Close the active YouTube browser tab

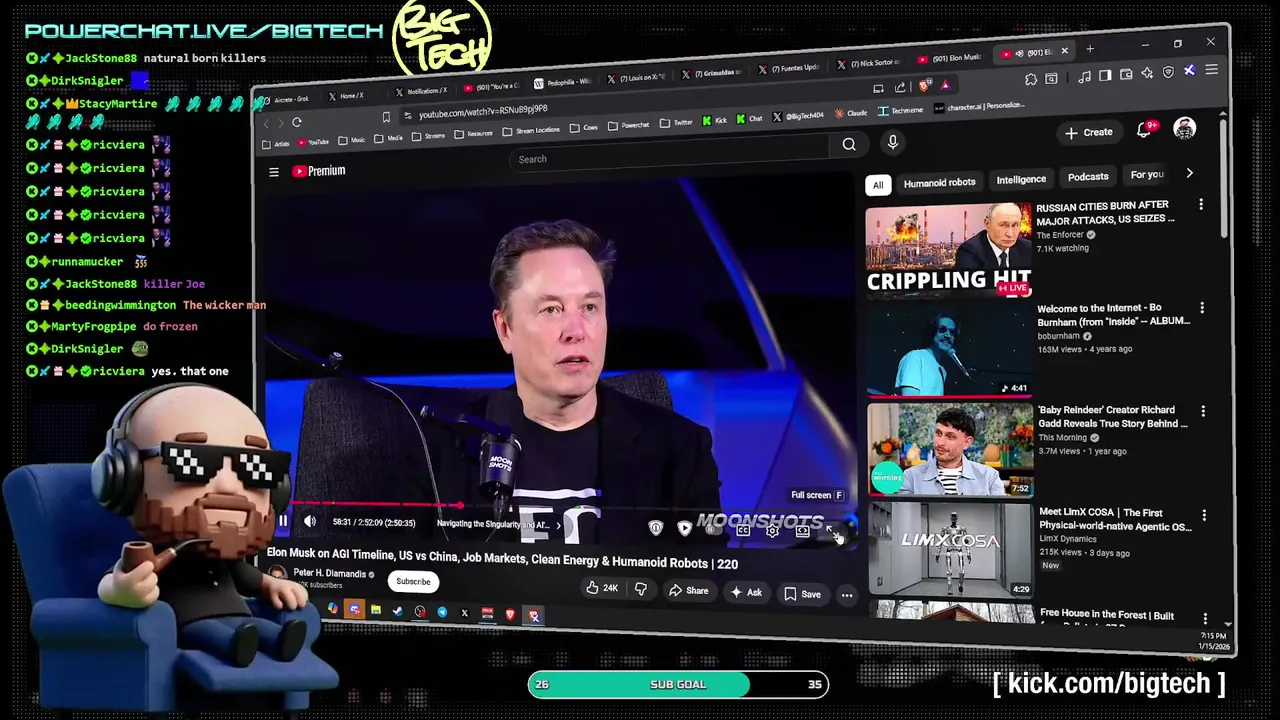point(1065,51)
